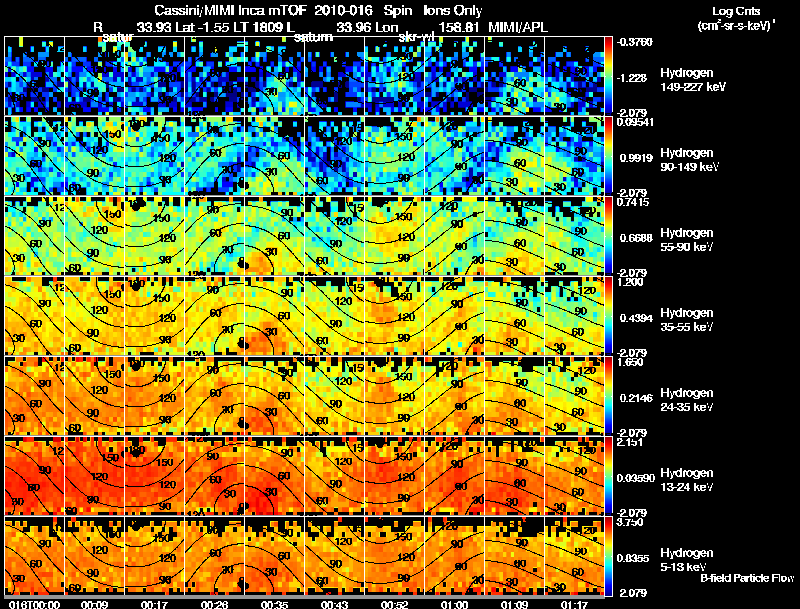Click the 2.151 color scale value

click(630, 442)
